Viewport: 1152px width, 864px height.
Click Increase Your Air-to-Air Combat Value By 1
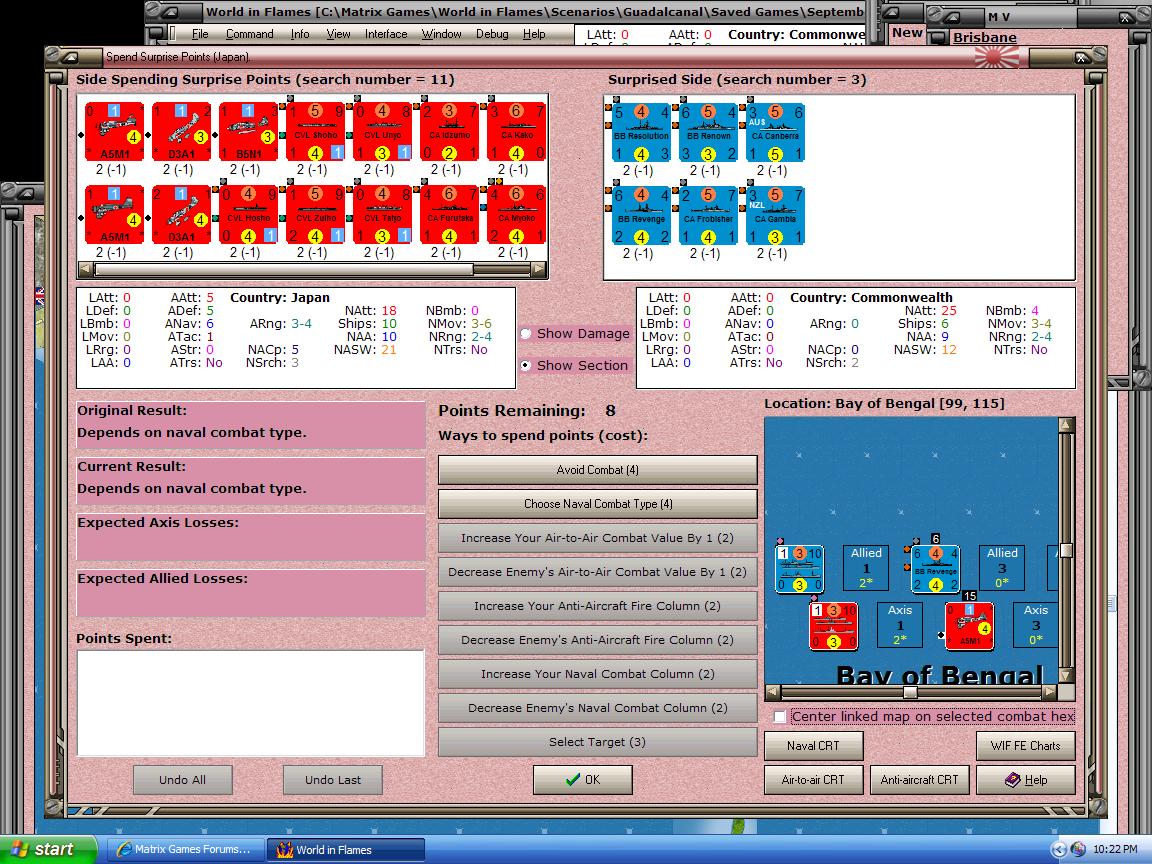597,538
